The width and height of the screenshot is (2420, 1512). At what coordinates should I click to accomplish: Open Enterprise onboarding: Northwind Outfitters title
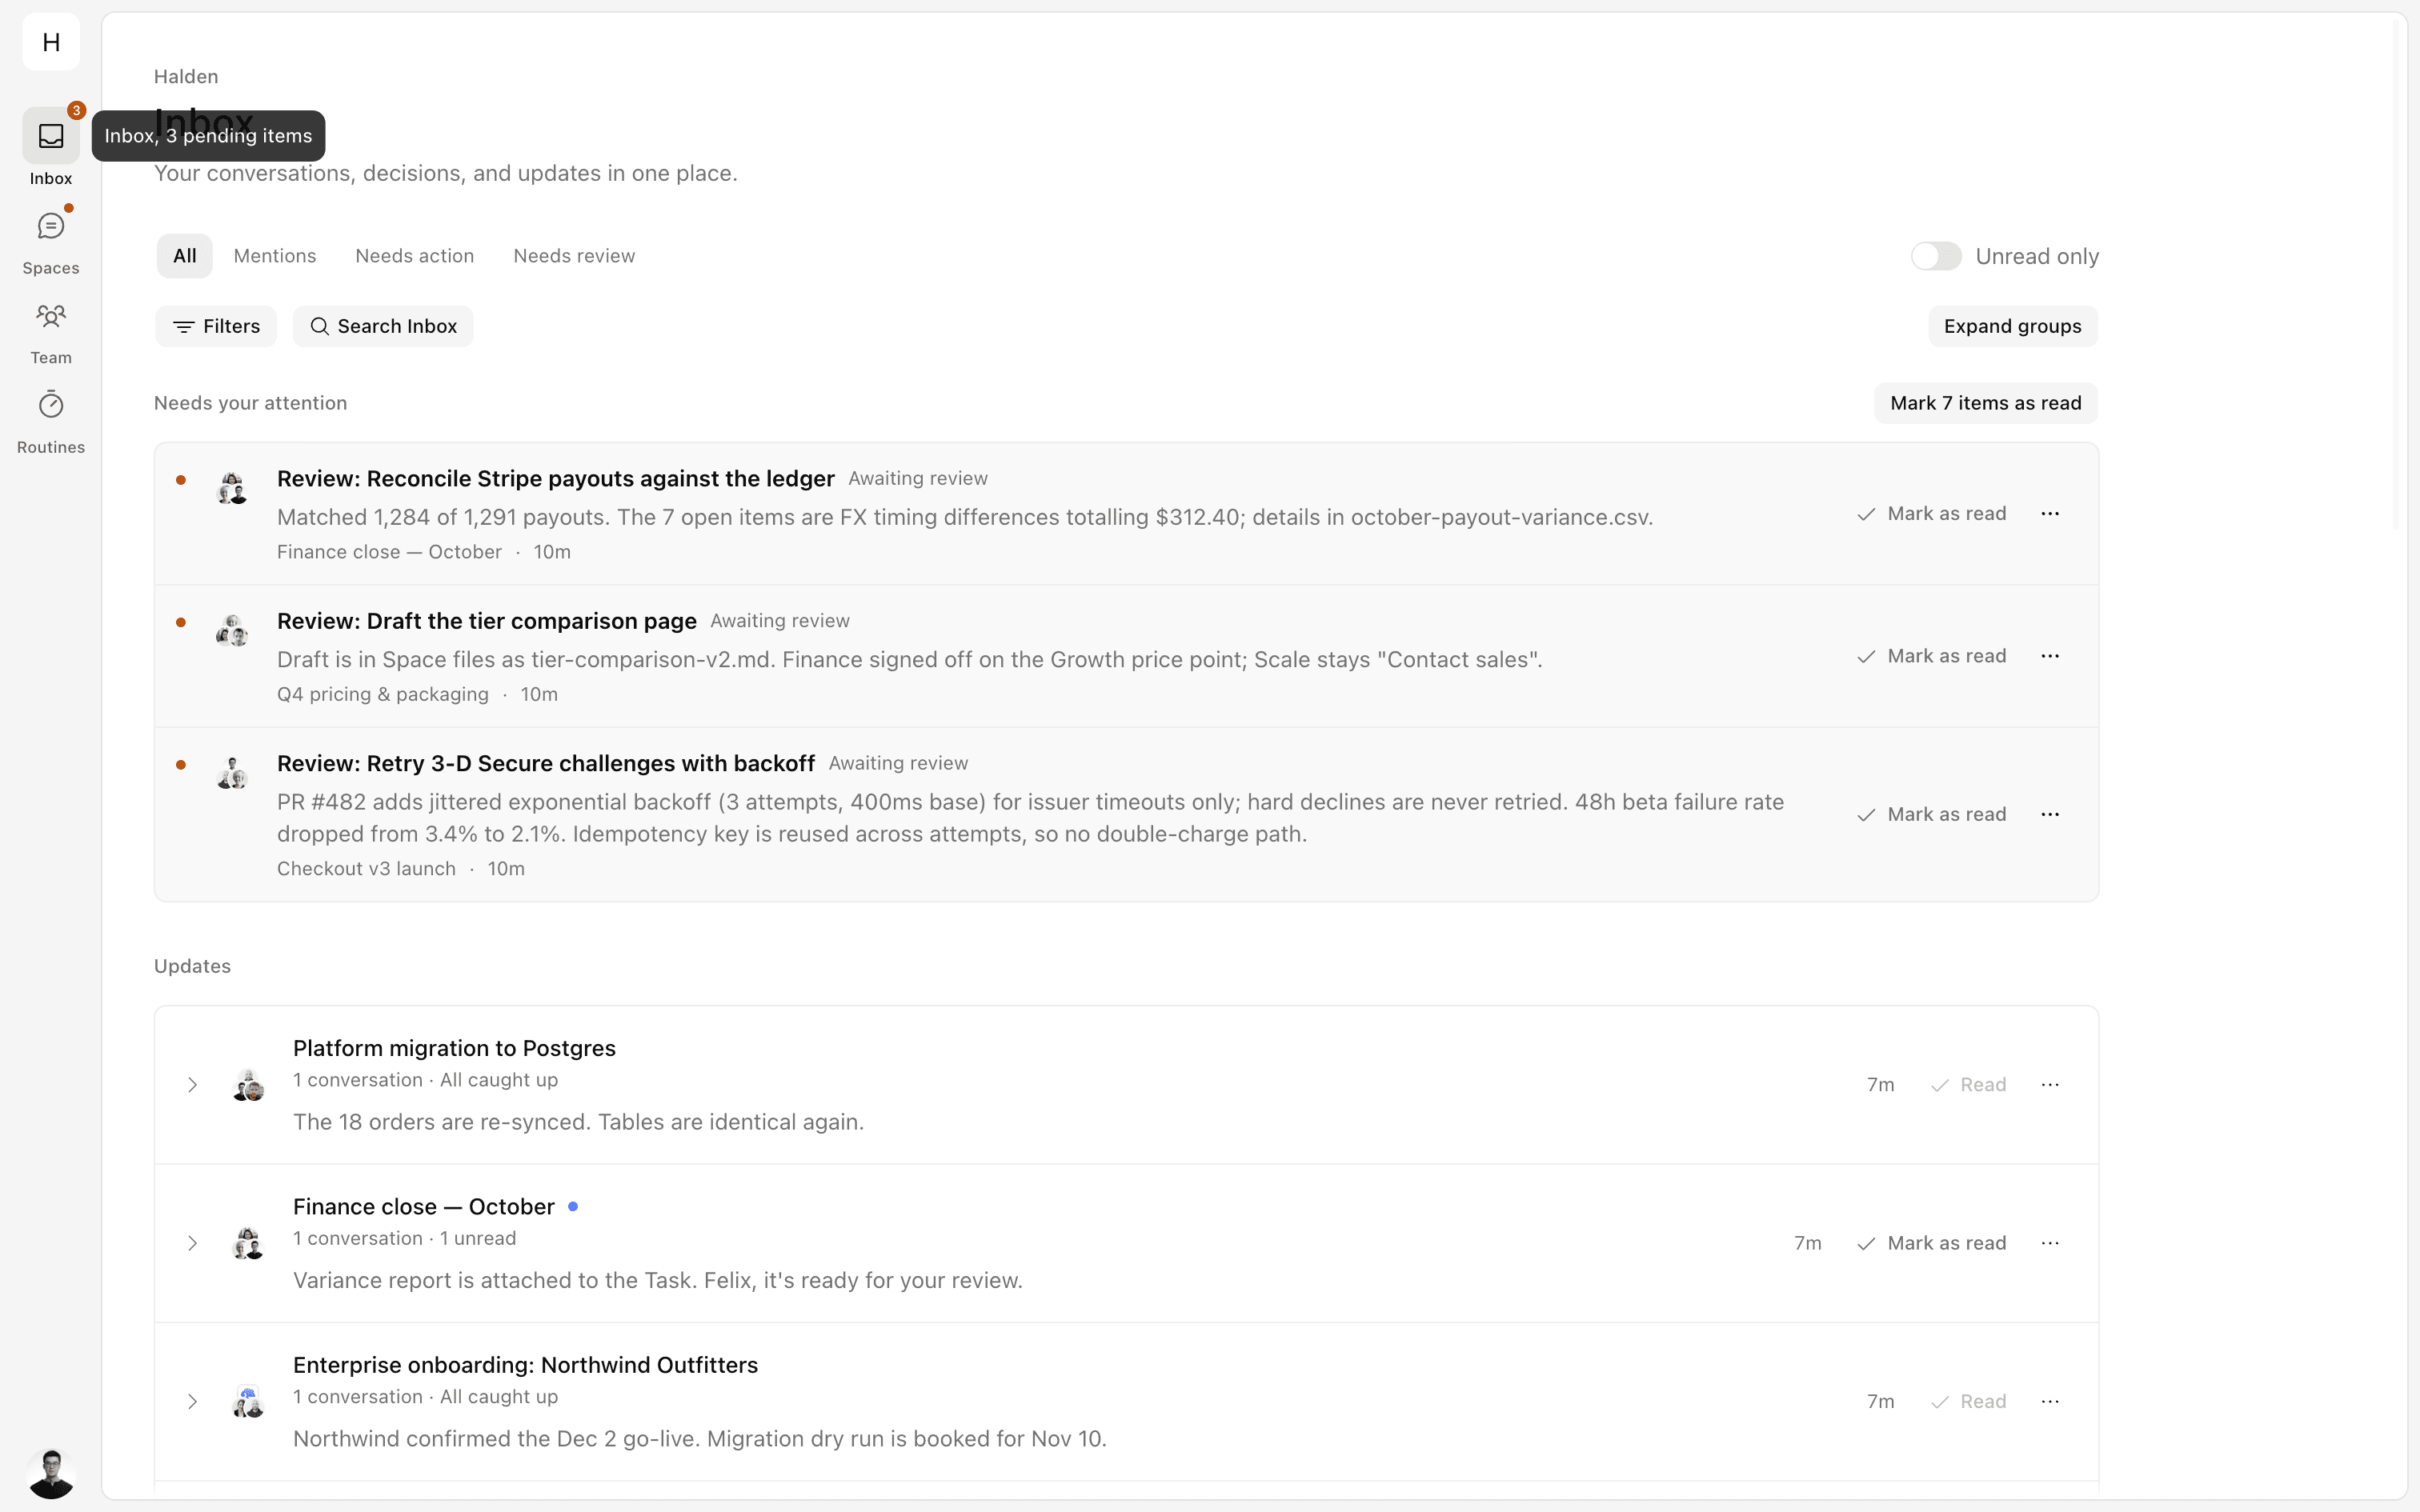point(526,1365)
